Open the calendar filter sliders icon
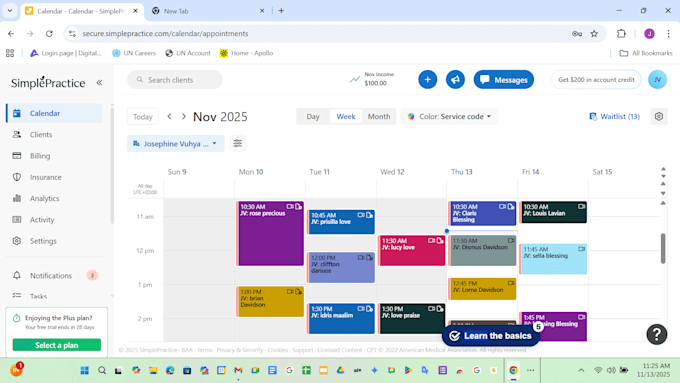Screen dimensions: 680x383 coord(237,143)
